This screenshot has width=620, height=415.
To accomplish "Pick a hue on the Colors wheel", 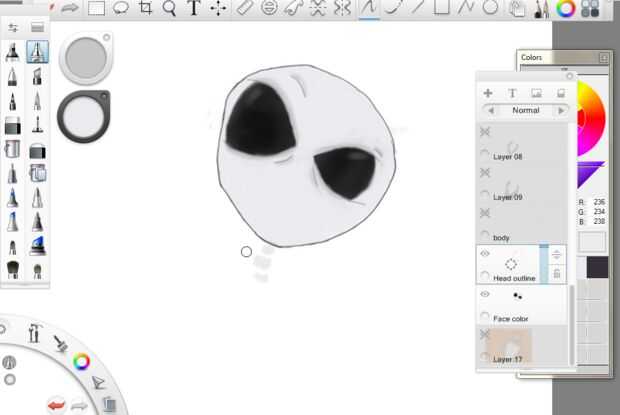I will pyautogui.click(x=591, y=119).
